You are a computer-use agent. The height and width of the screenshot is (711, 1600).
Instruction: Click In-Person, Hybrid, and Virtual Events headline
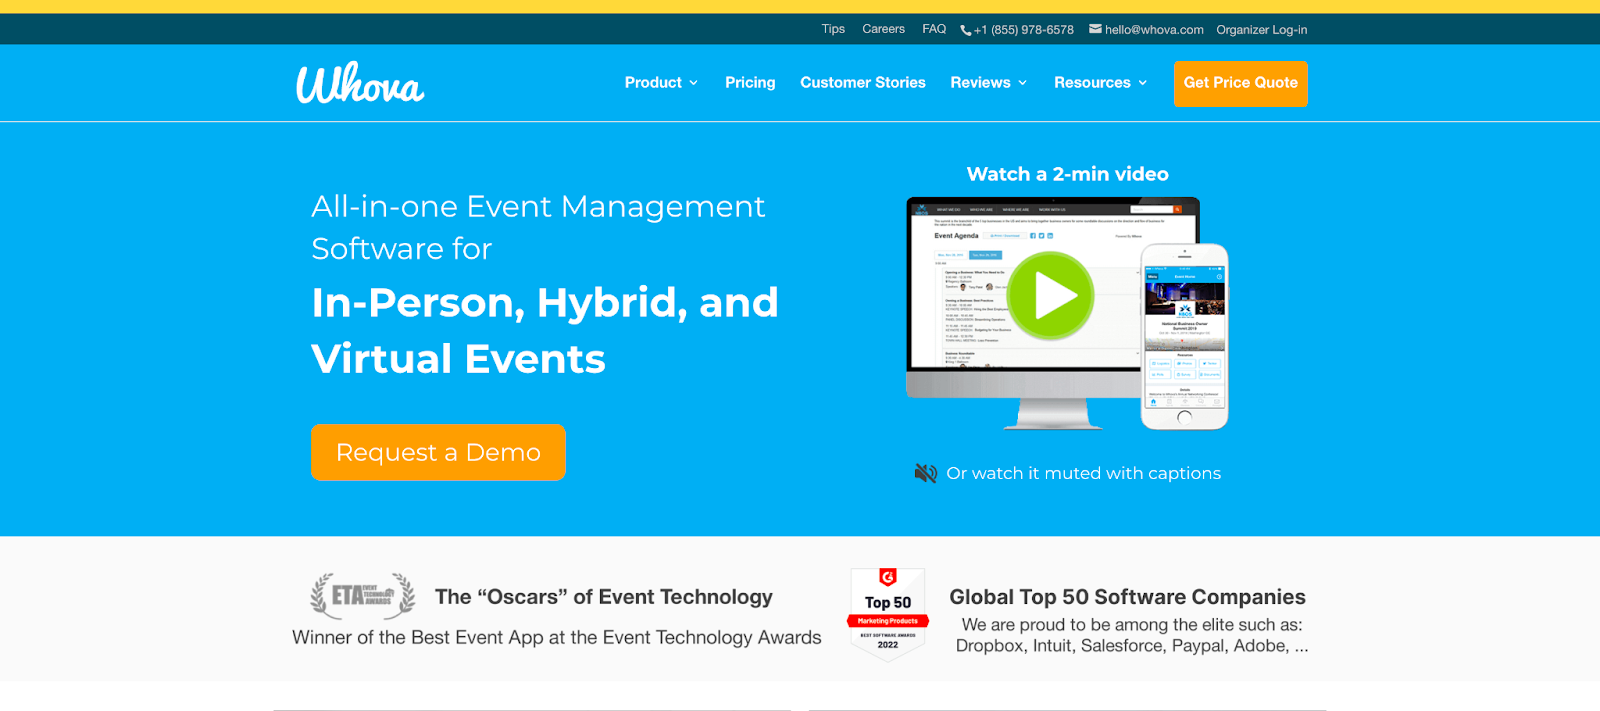pyautogui.click(x=545, y=330)
